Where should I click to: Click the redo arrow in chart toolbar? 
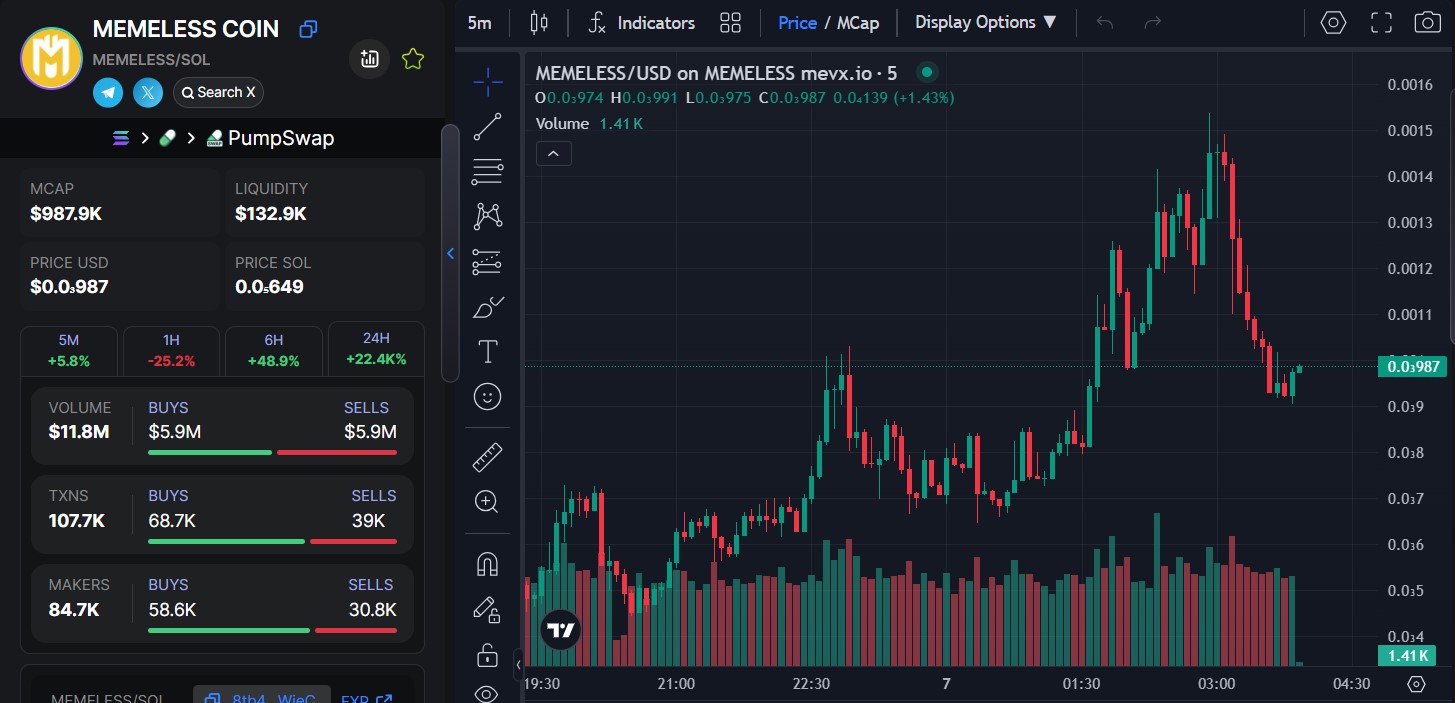pyautogui.click(x=1152, y=22)
